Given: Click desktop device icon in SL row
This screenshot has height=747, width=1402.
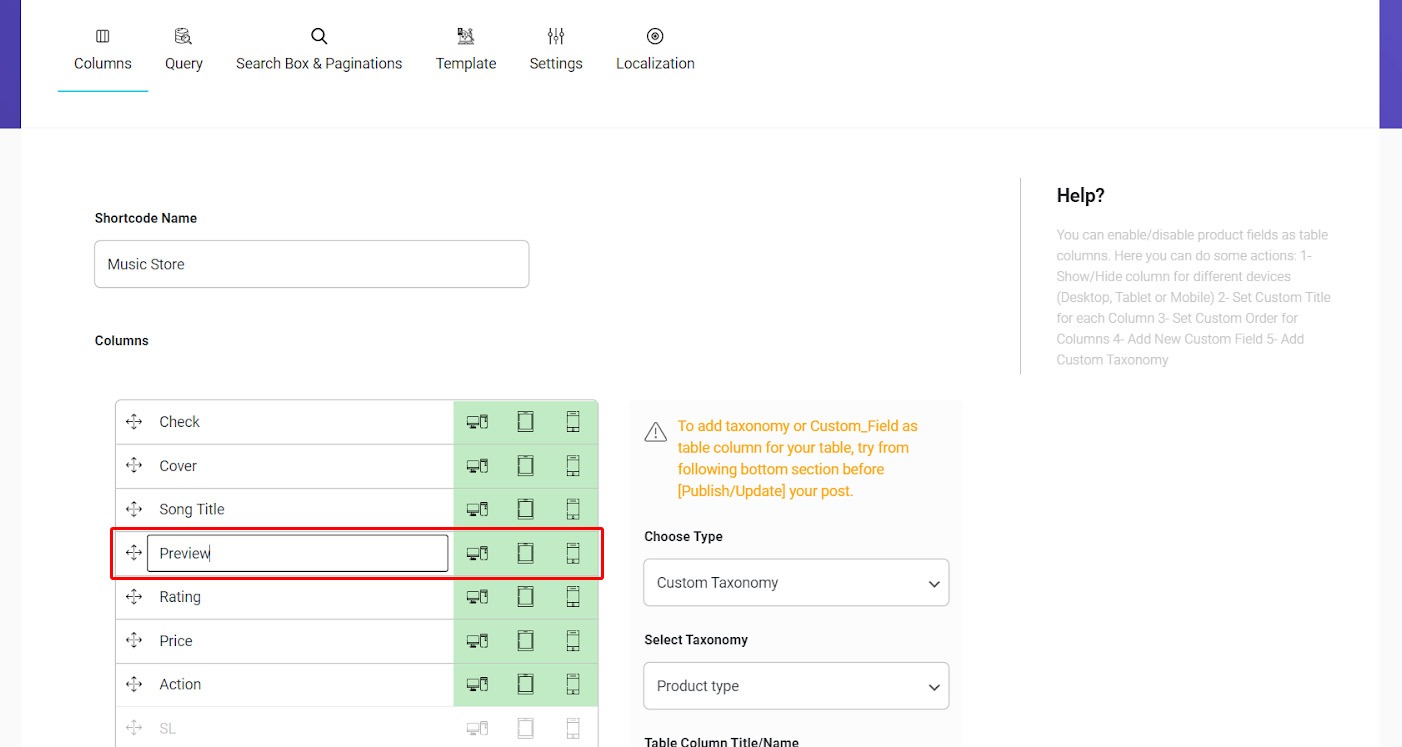Looking at the screenshot, I should (477, 728).
